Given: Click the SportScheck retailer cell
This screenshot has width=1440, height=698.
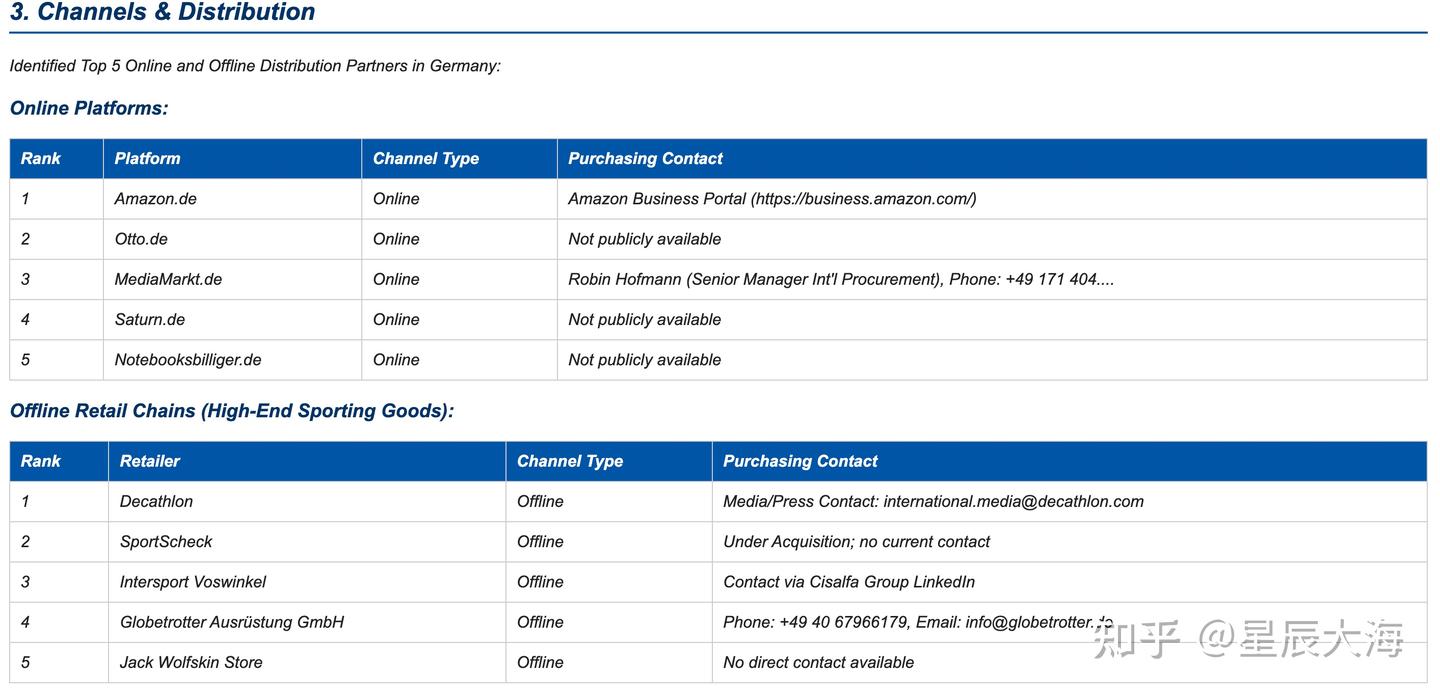Looking at the screenshot, I should [x=166, y=542].
